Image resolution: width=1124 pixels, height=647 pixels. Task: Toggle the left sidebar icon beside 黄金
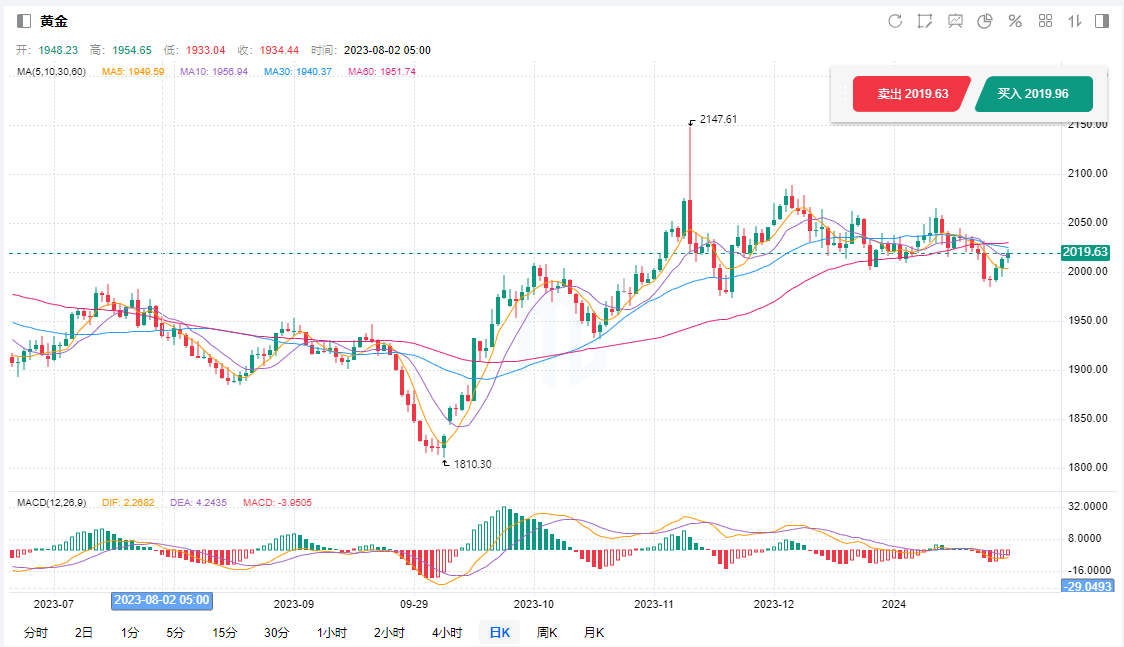(x=24, y=21)
